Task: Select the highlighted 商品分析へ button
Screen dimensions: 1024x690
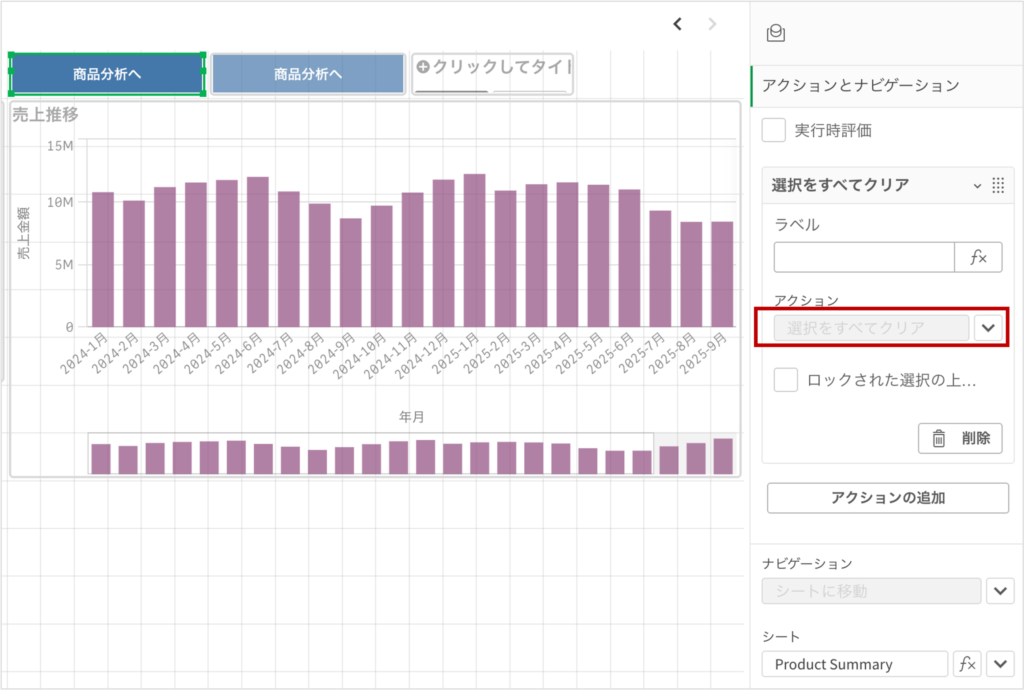Action: click(x=107, y=74)
